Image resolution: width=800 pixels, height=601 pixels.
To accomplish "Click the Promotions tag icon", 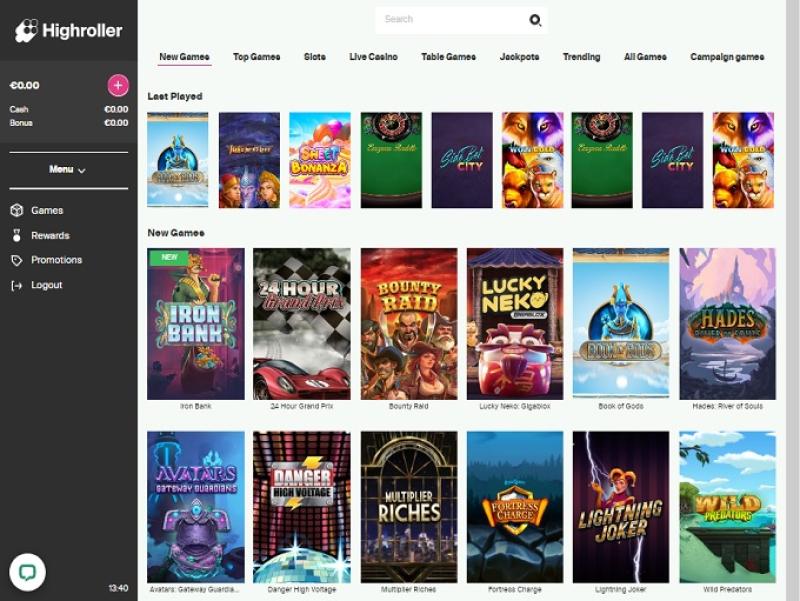I will 16,260.
